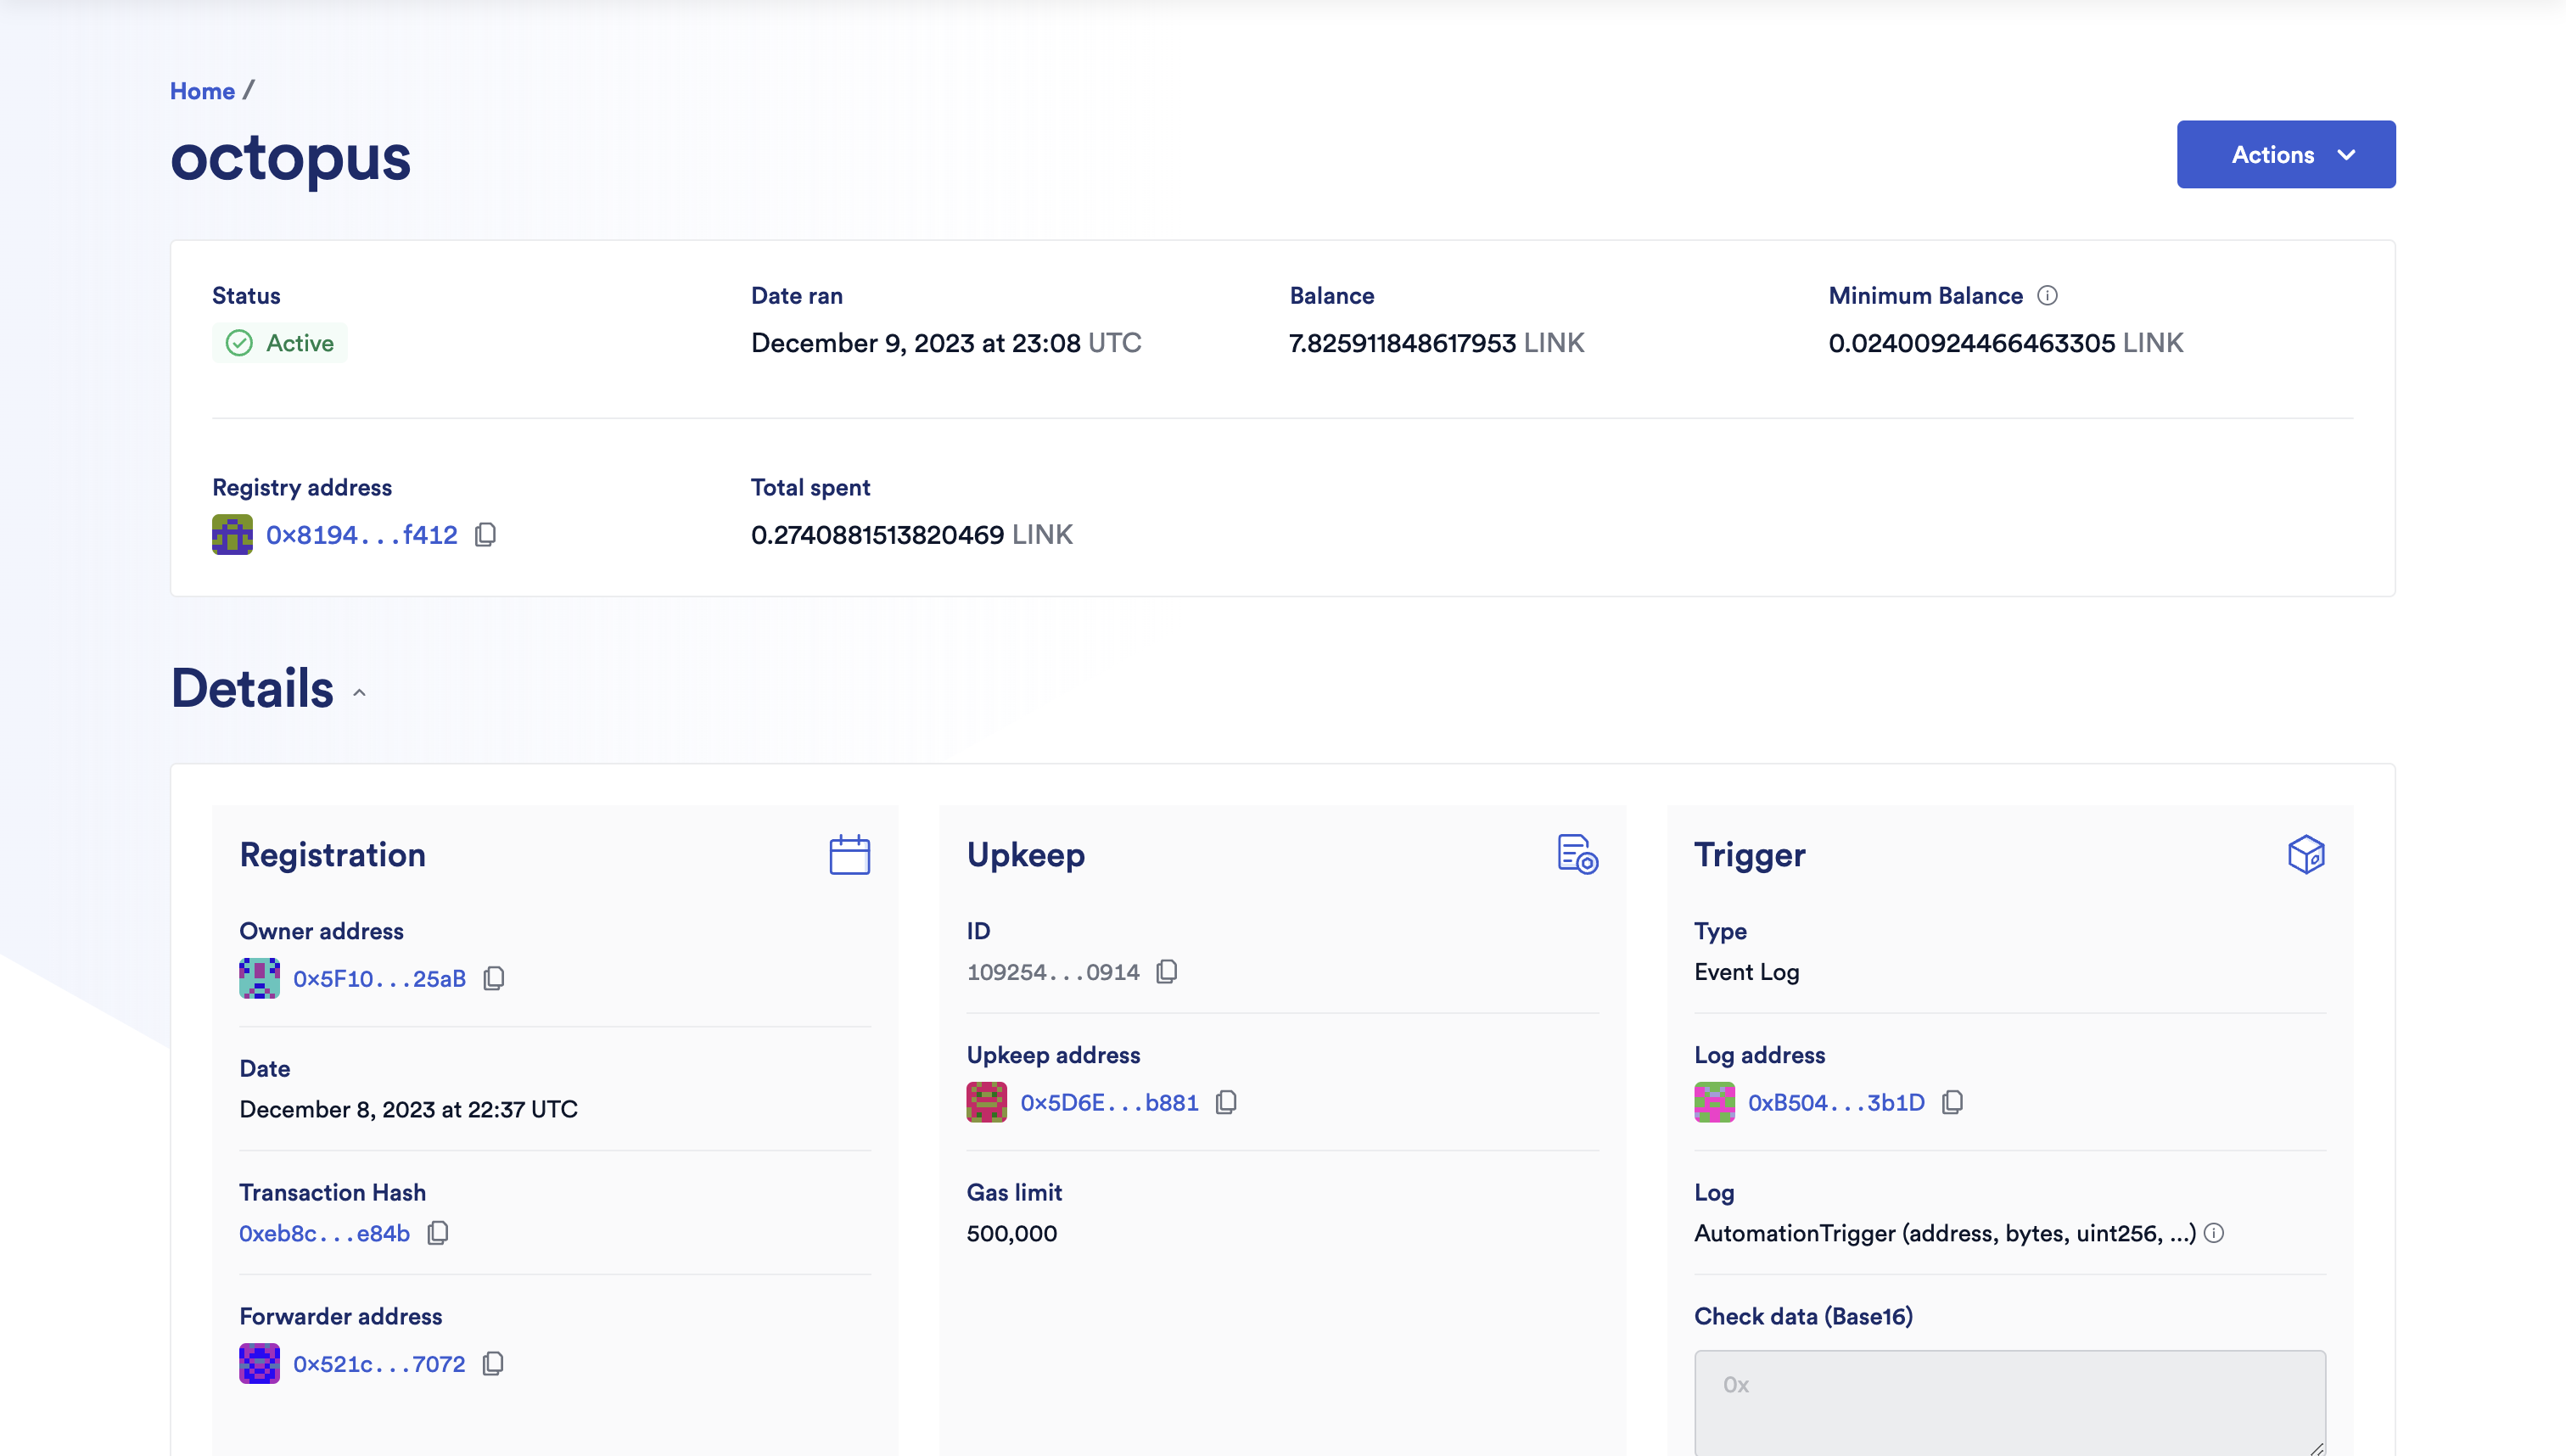Viewport: 2566px width, 1456px height.
Task: Click the Registration calendar icon
Action: point(849,855)
